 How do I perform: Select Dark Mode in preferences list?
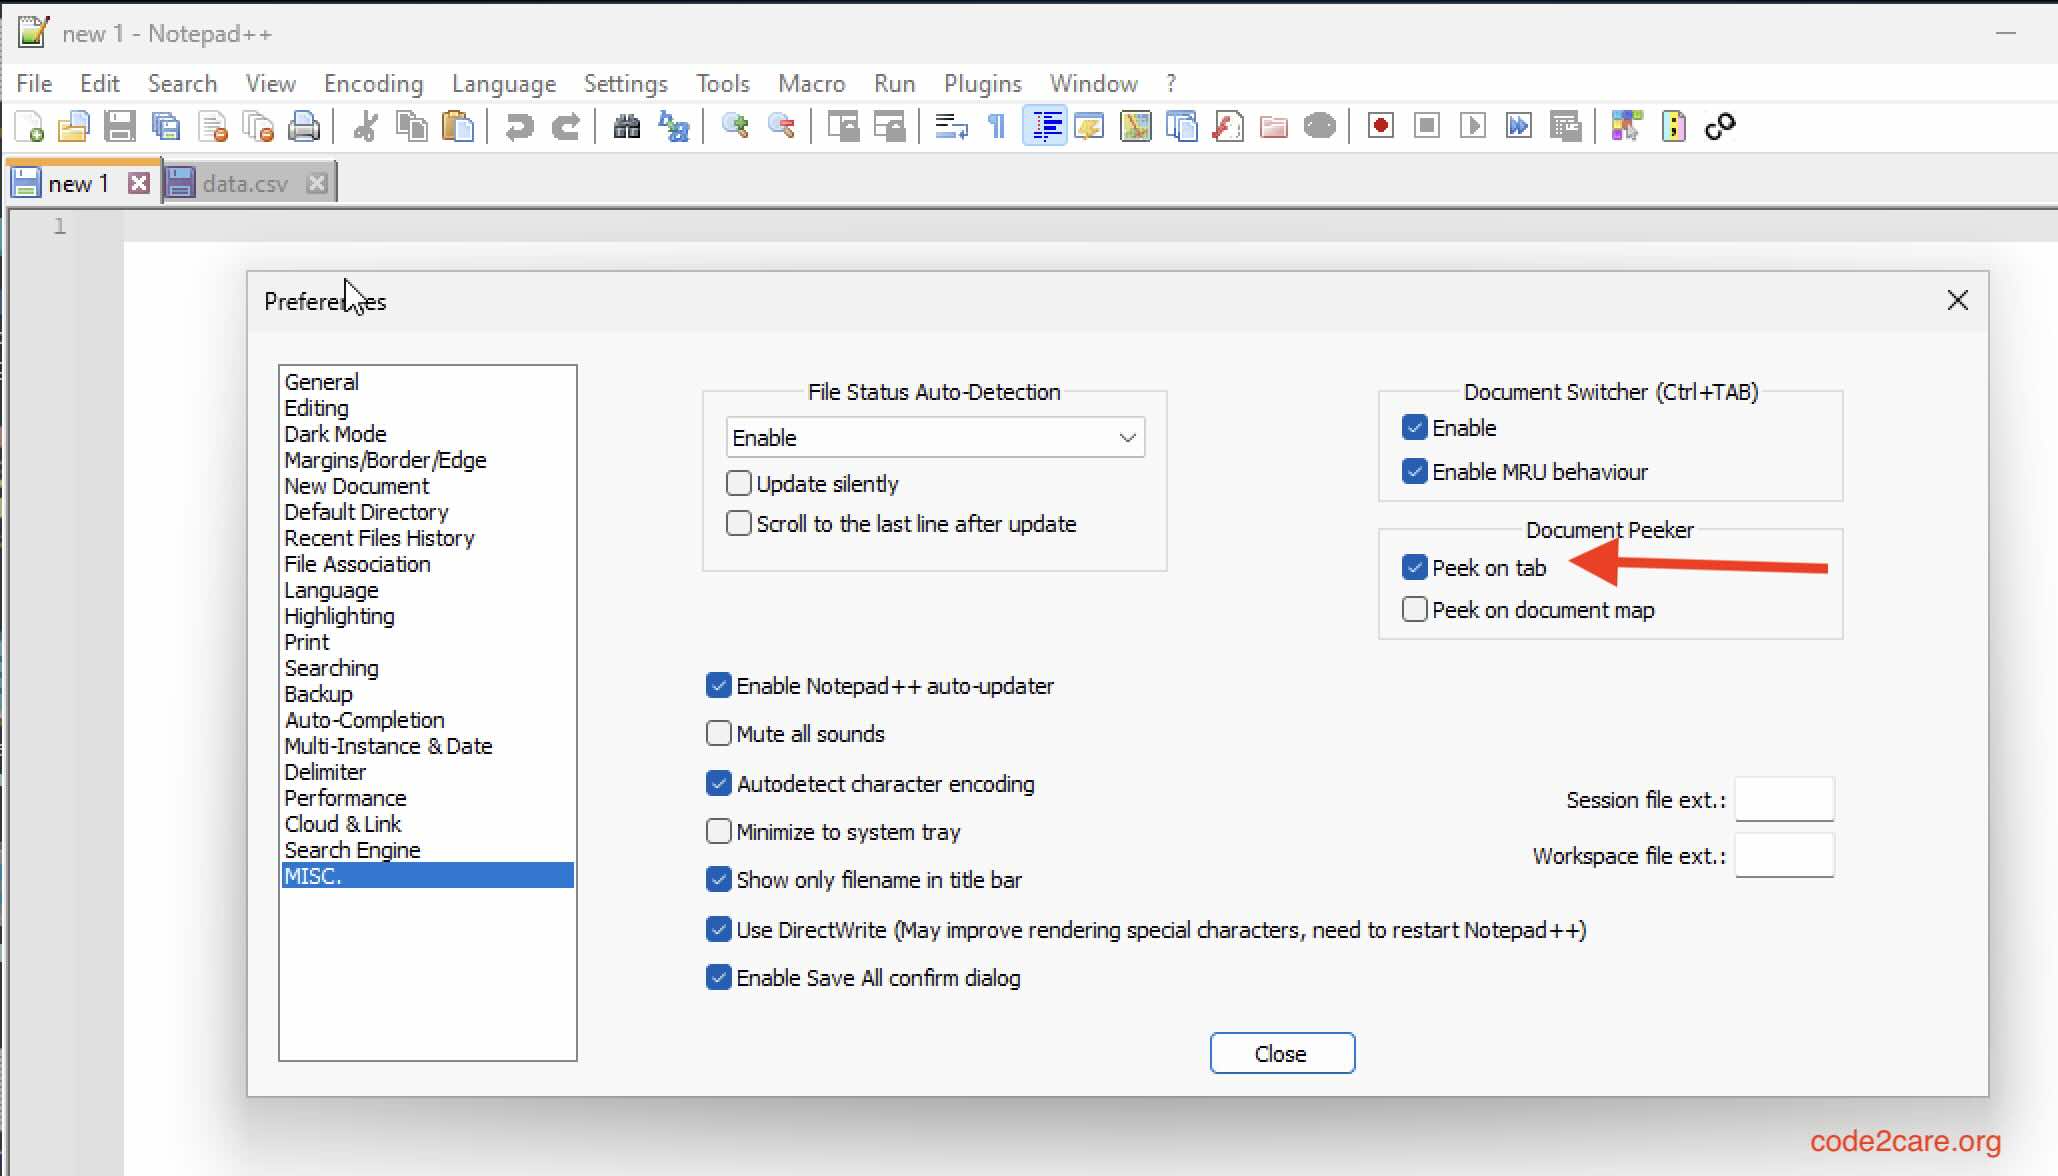(335, 434)
